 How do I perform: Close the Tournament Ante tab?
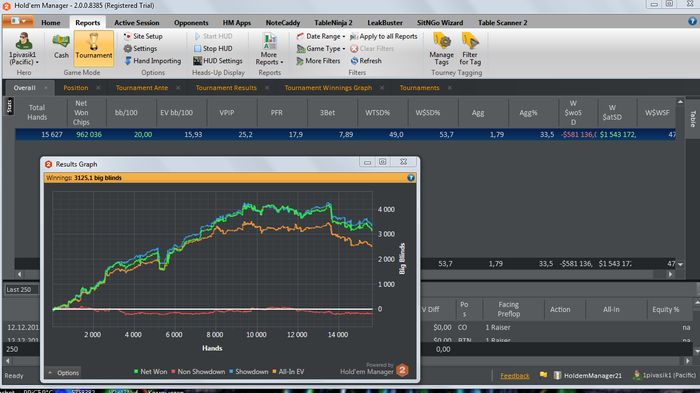tap(178, 88)
